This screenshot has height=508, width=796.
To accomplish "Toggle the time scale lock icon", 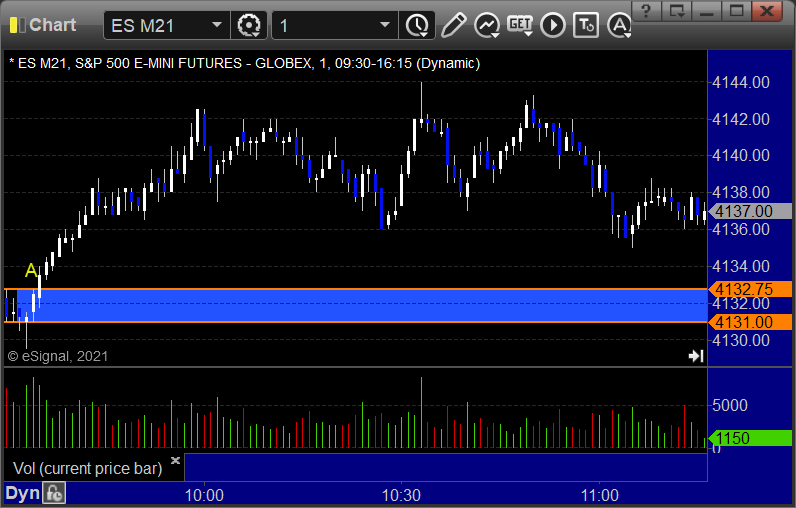I will (54, 493).
